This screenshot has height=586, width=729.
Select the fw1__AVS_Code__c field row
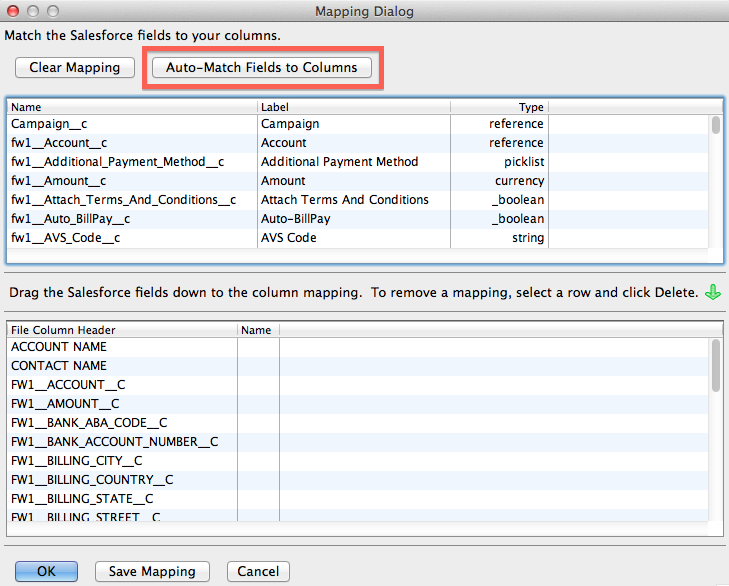tap(358, 238)
